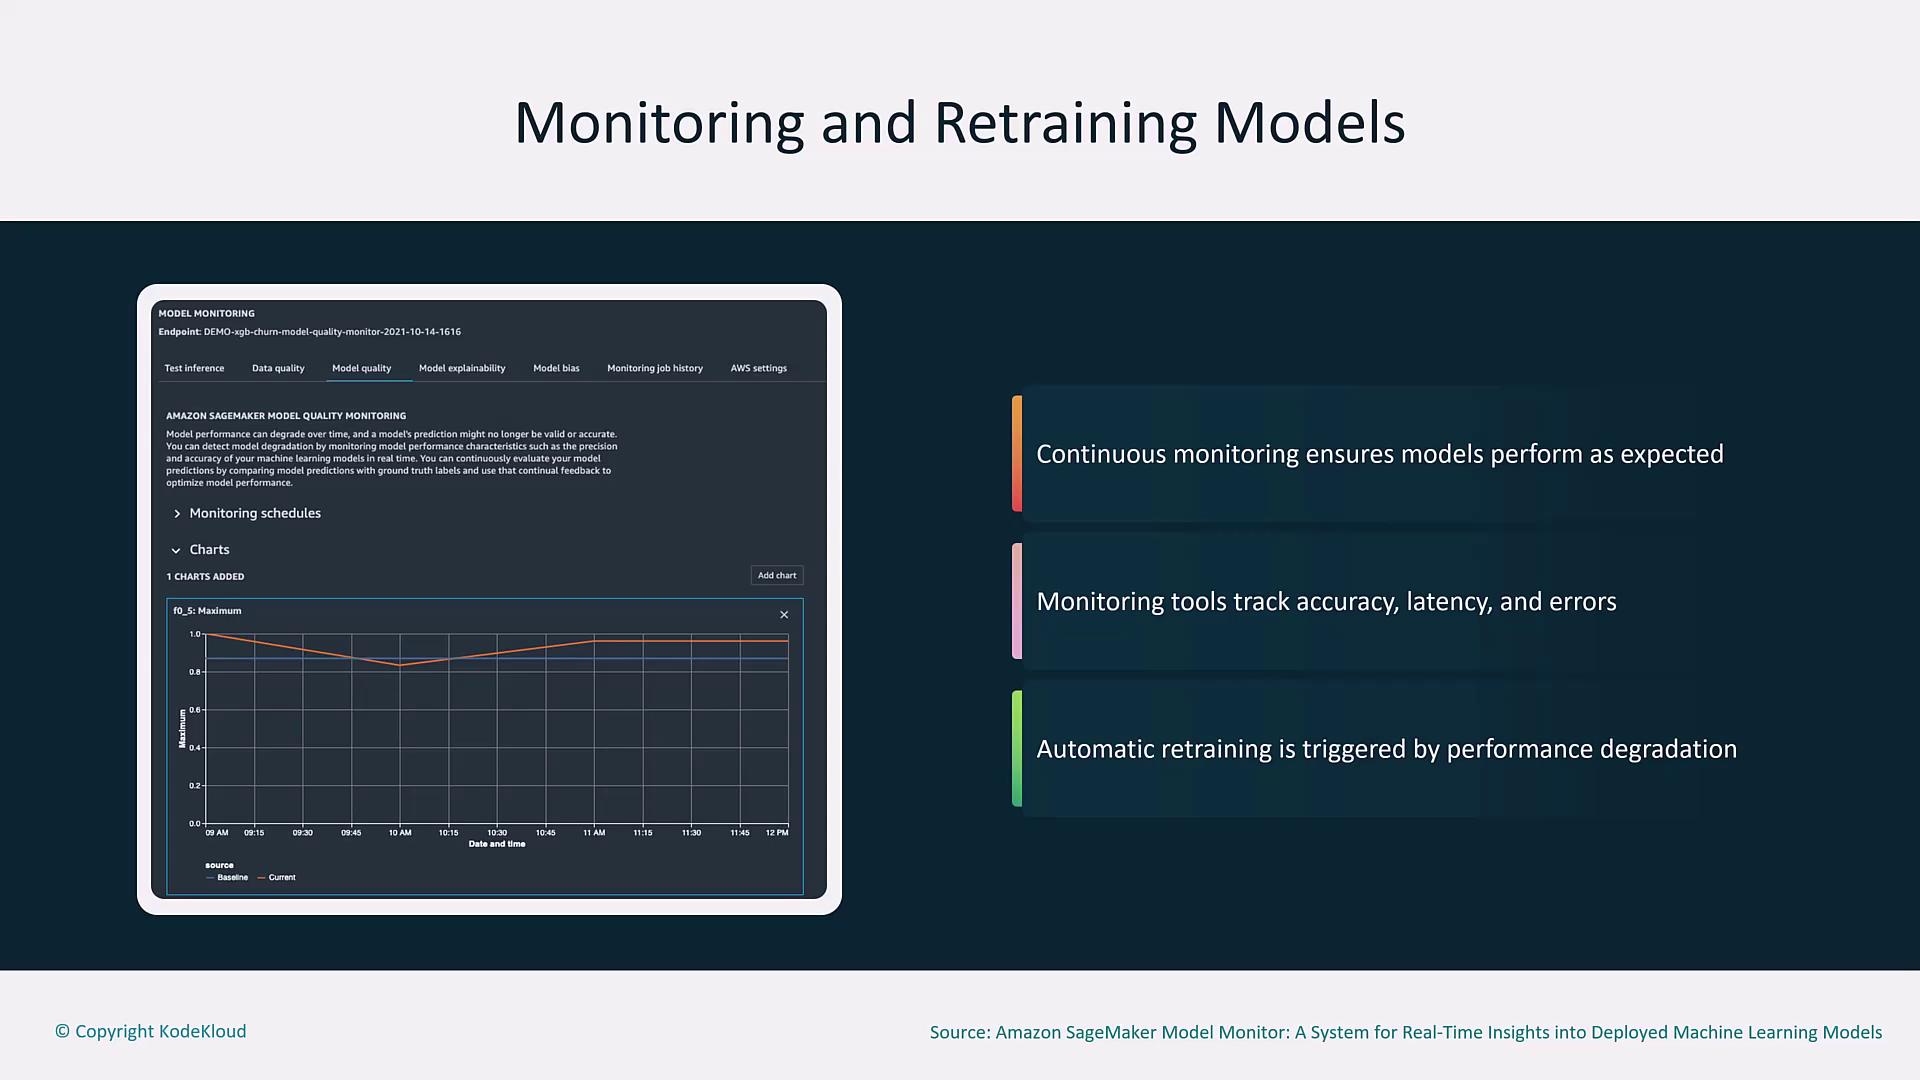Switch to the Model bias tab

tap(556, 368)
